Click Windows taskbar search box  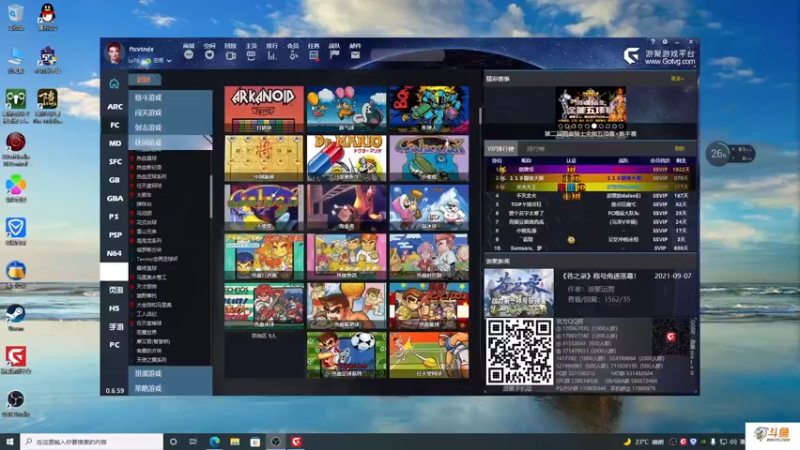coord(92,441)
